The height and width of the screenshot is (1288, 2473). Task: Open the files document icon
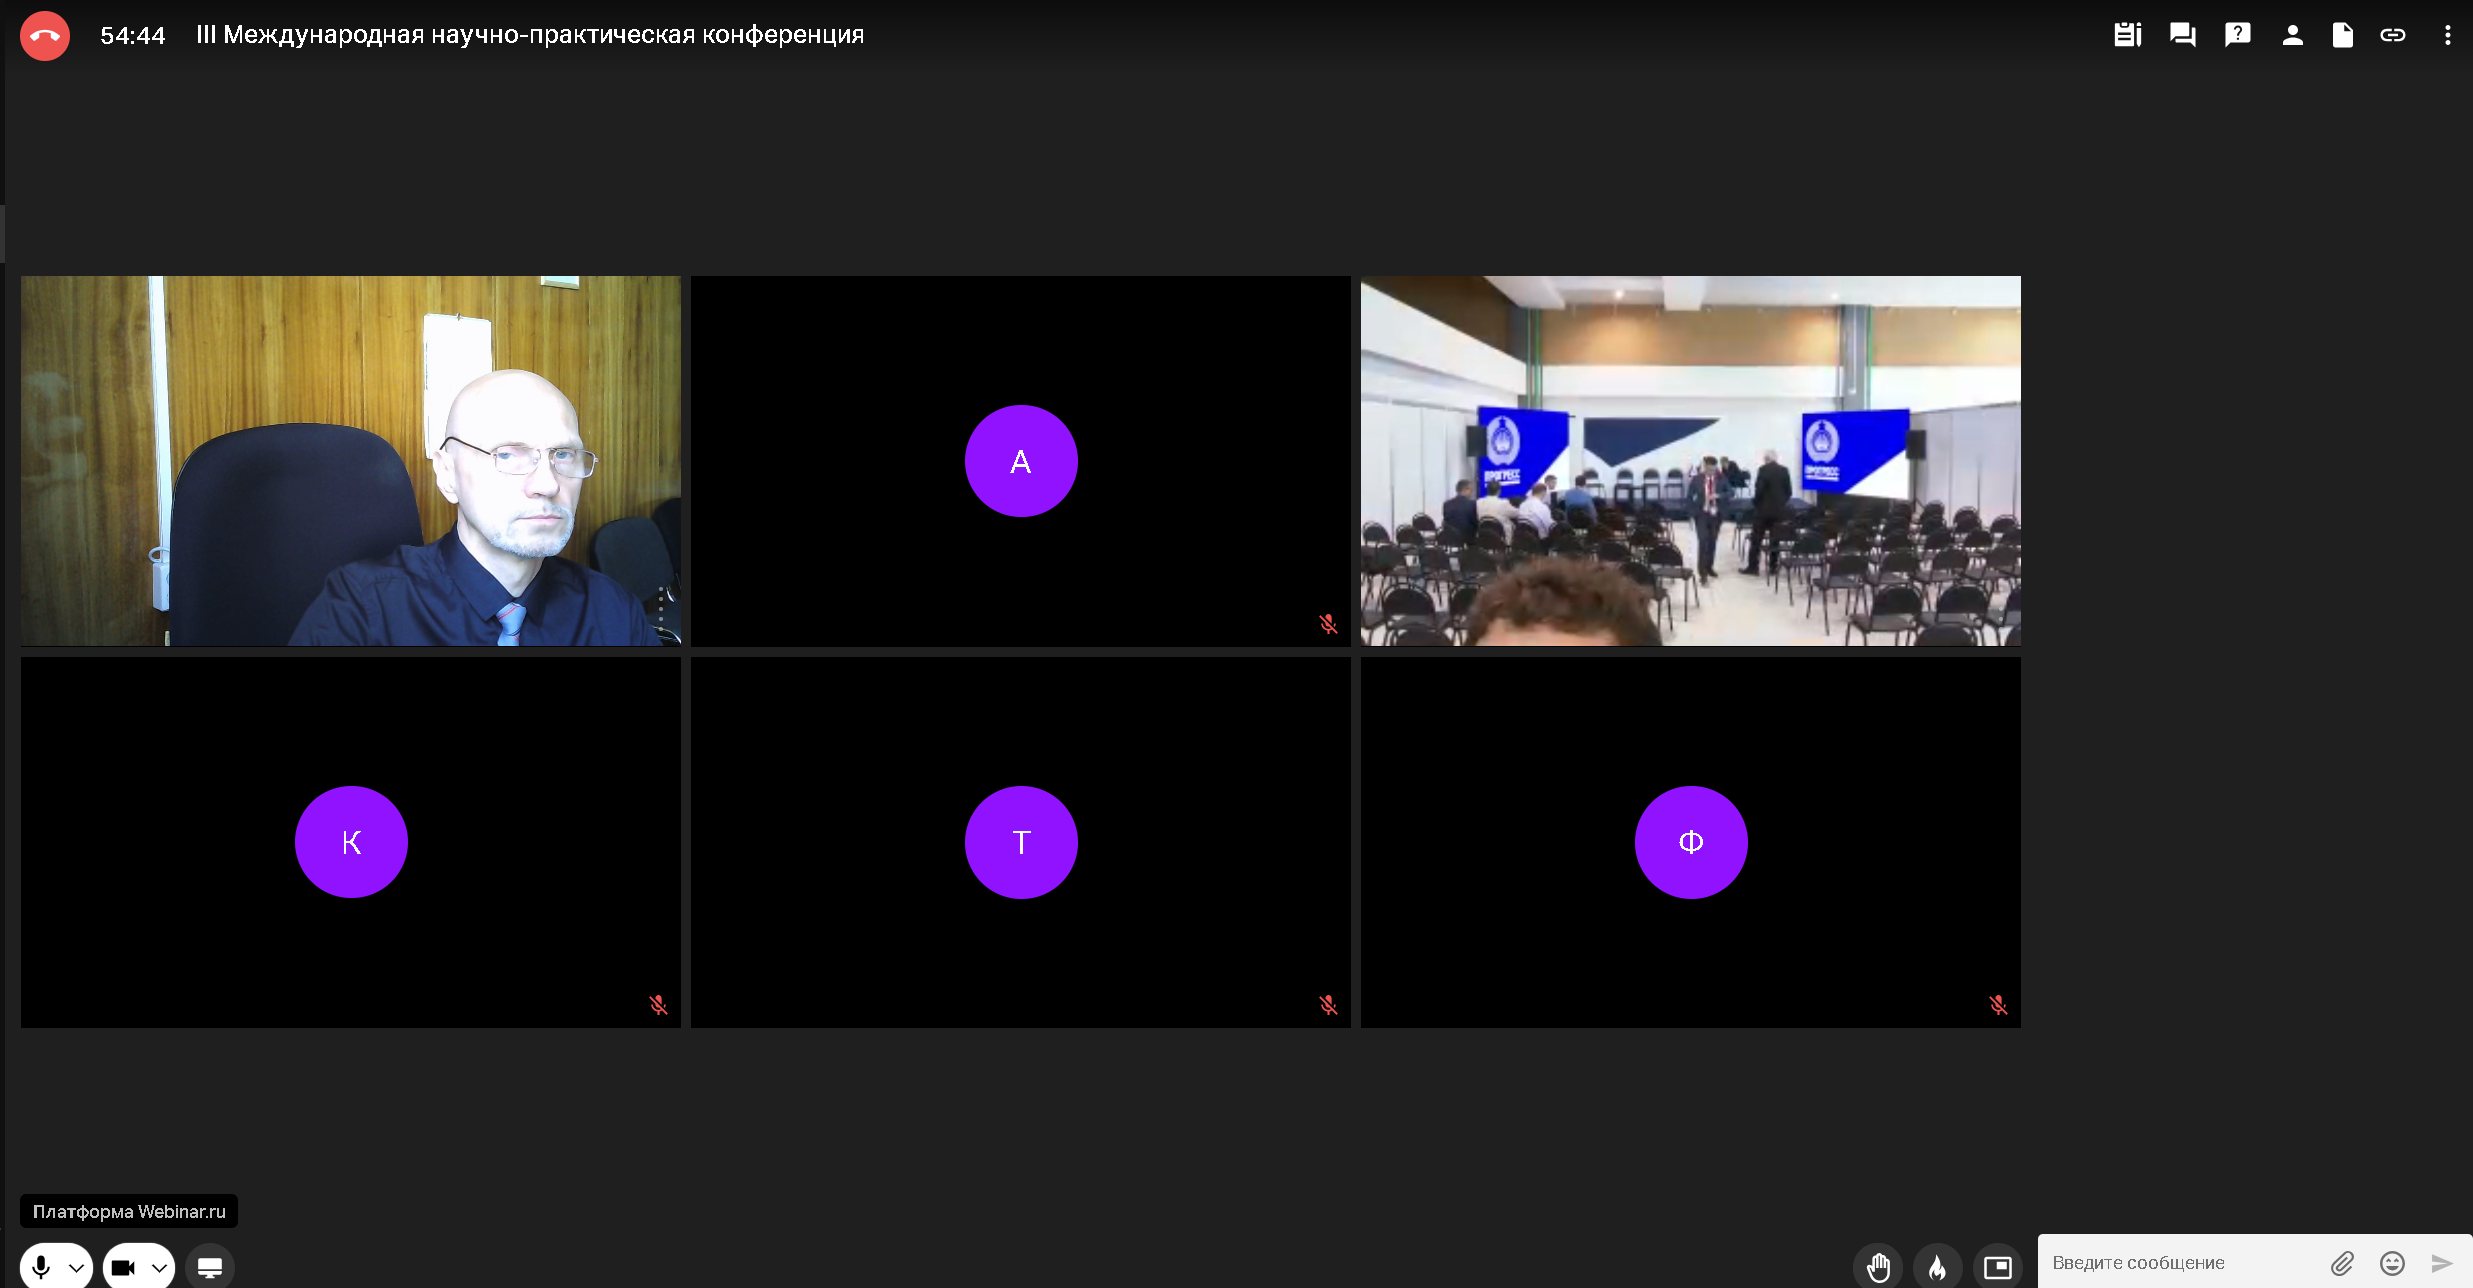[2342, 35]
